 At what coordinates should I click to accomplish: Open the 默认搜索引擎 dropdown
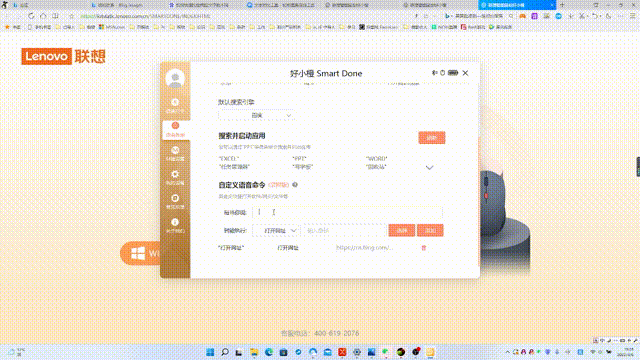256,116
